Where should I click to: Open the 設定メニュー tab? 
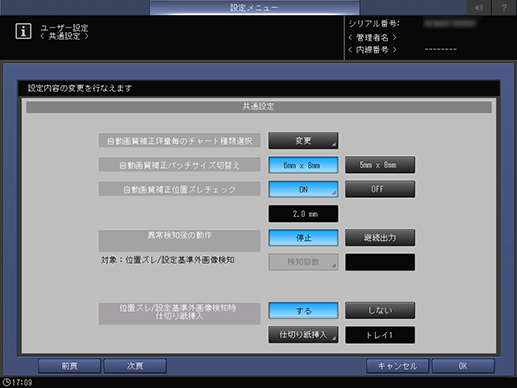[x=254, y=7]
